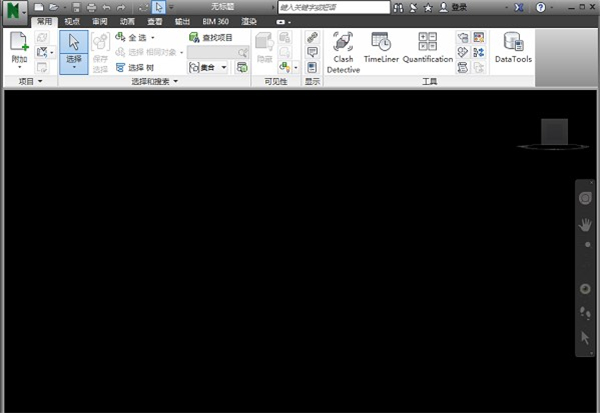Toggle the Quick Properties speech-bubble icon
600x413 pixels.
coord(312,52)
